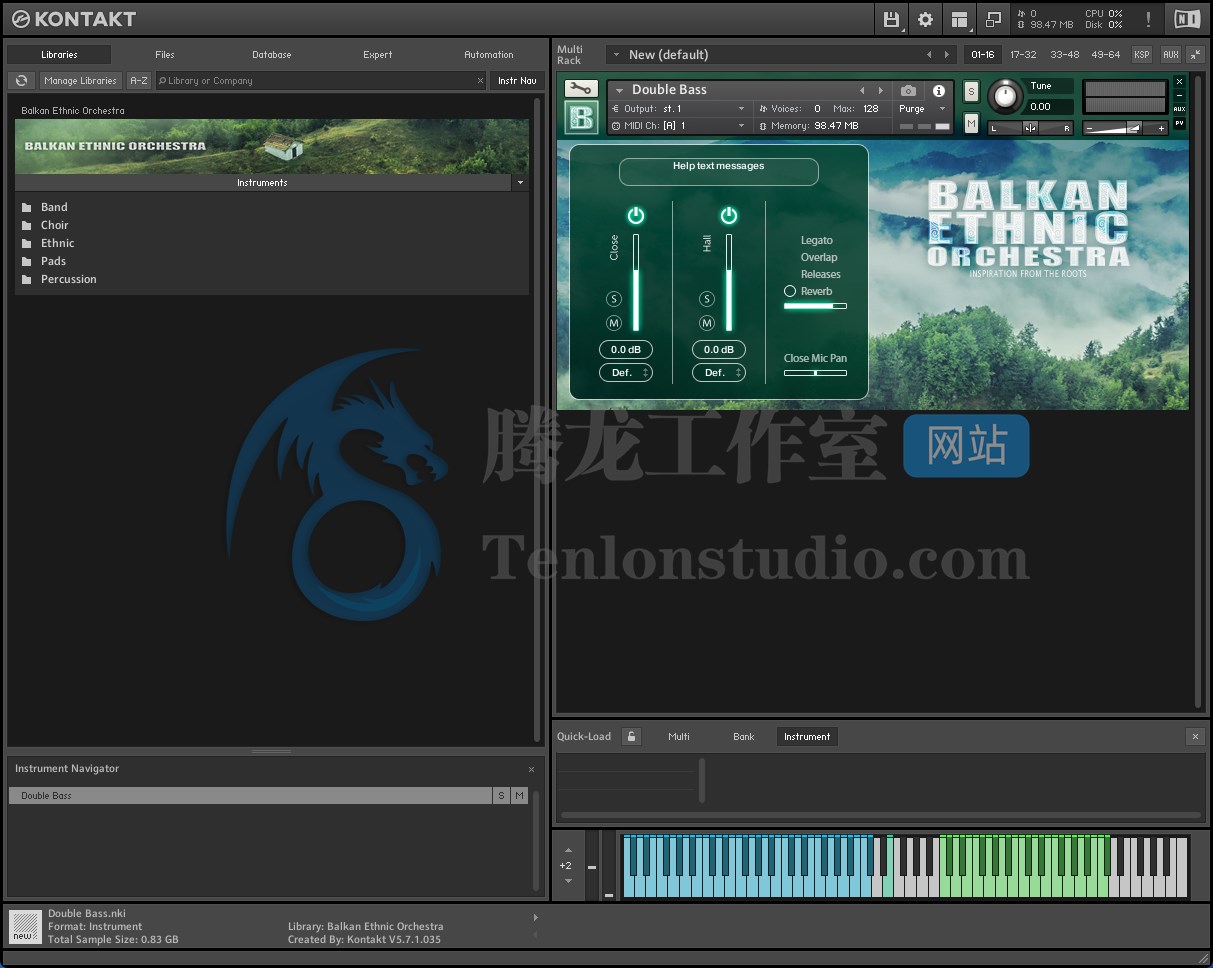This screenshot has width=1213, height=968.
Task: Open the KSP script editor
Action: [1141, 55]
